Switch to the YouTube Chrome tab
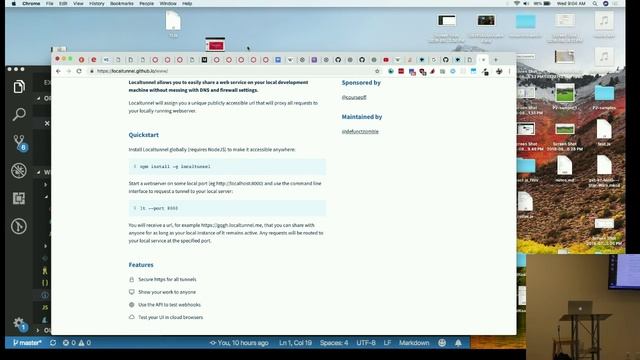640x360 pixels. pos(386,60)
